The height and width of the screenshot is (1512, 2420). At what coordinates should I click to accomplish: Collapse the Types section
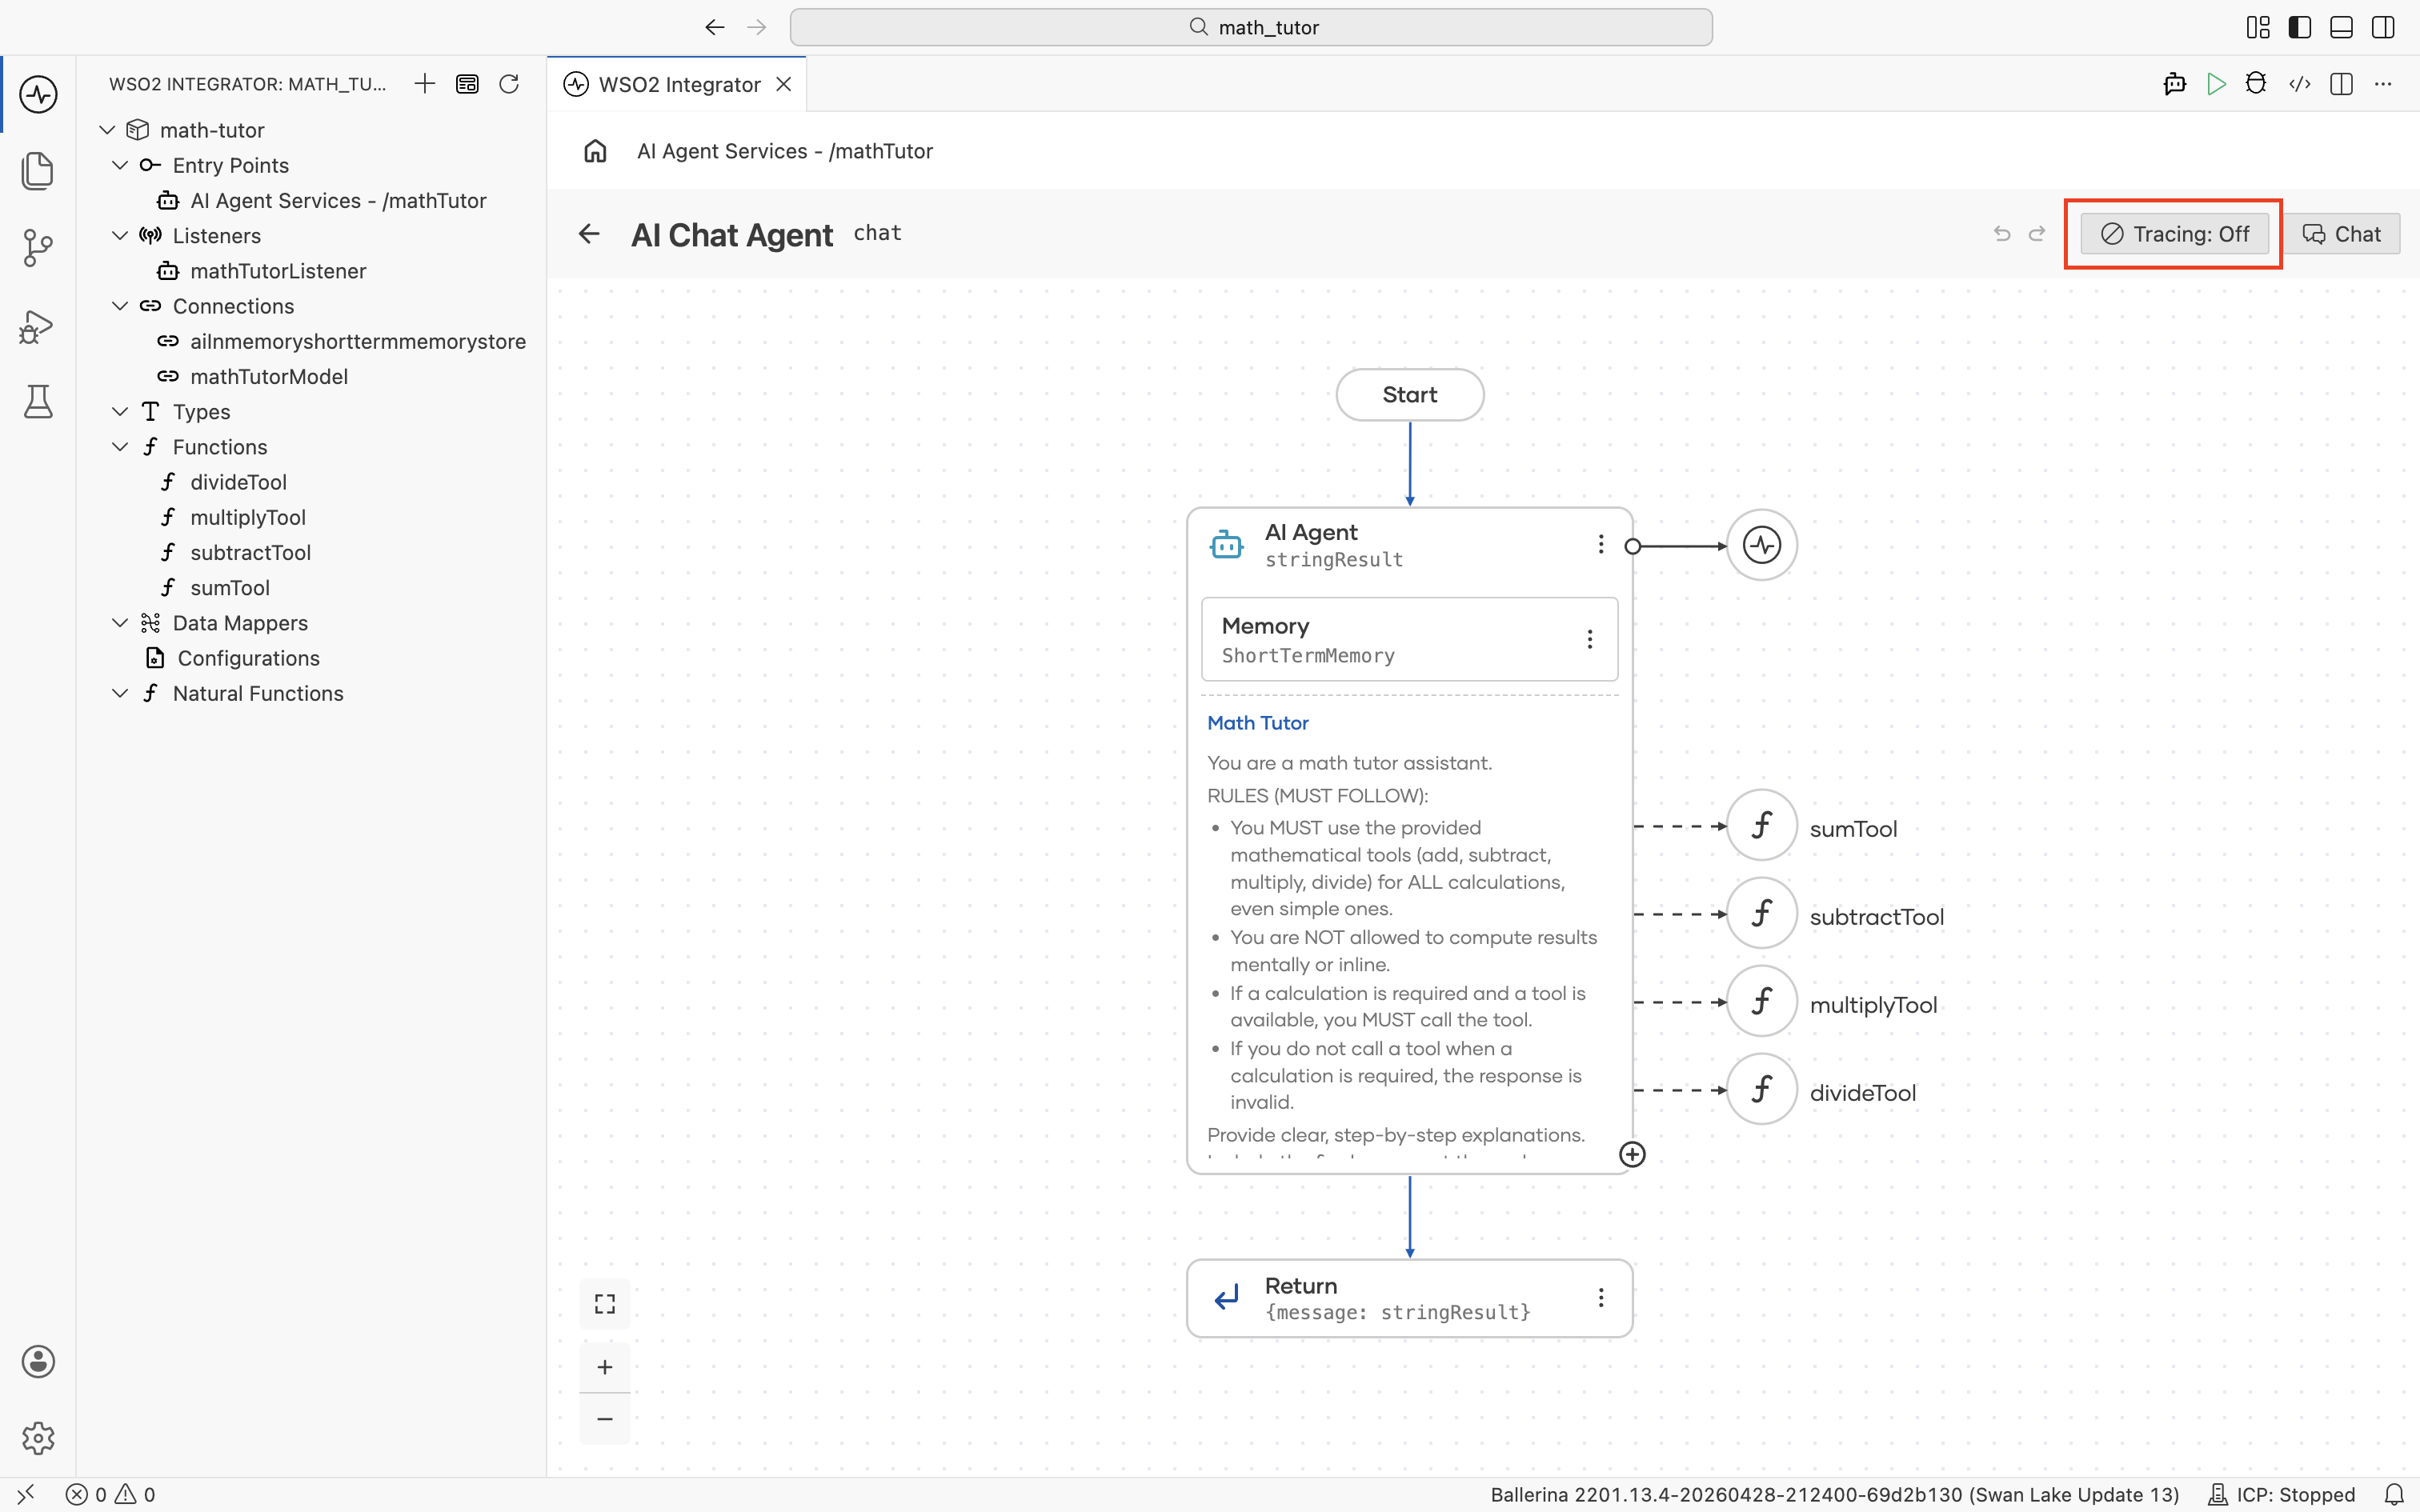pyautogui.click(x=120, y=412)
